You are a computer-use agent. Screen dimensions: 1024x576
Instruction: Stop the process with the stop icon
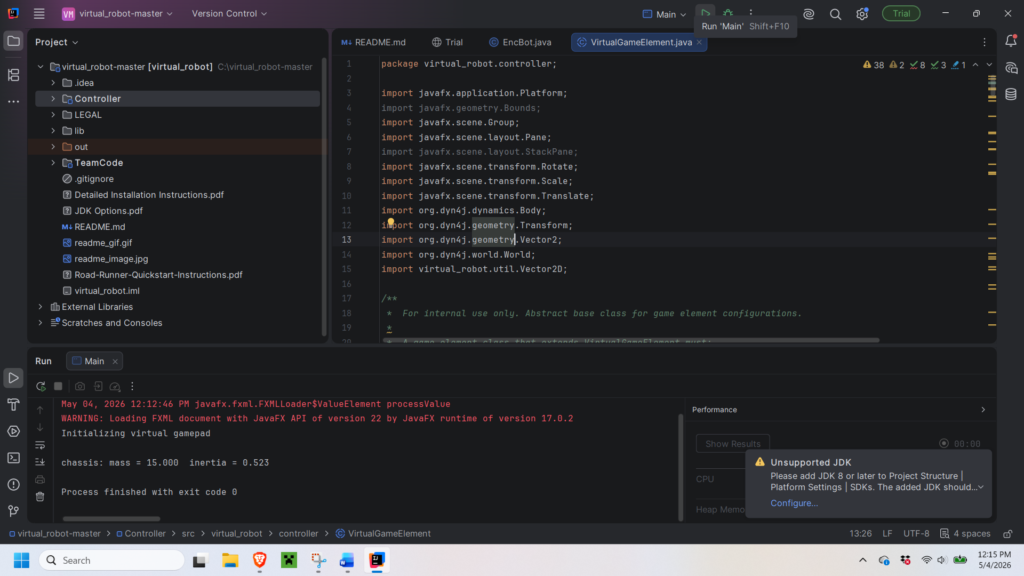tap(58, 387)
